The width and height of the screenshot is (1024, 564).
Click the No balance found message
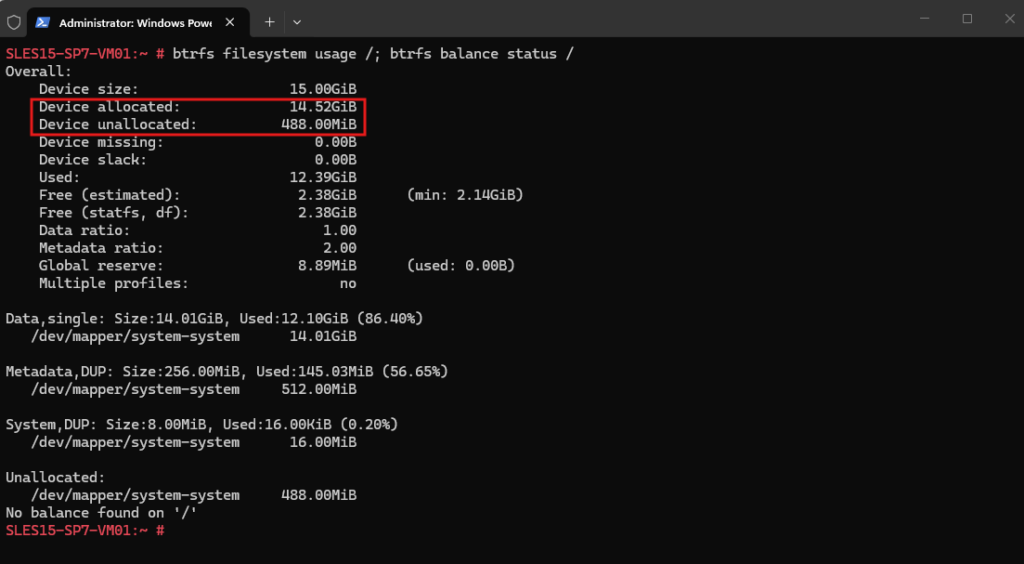101,512
